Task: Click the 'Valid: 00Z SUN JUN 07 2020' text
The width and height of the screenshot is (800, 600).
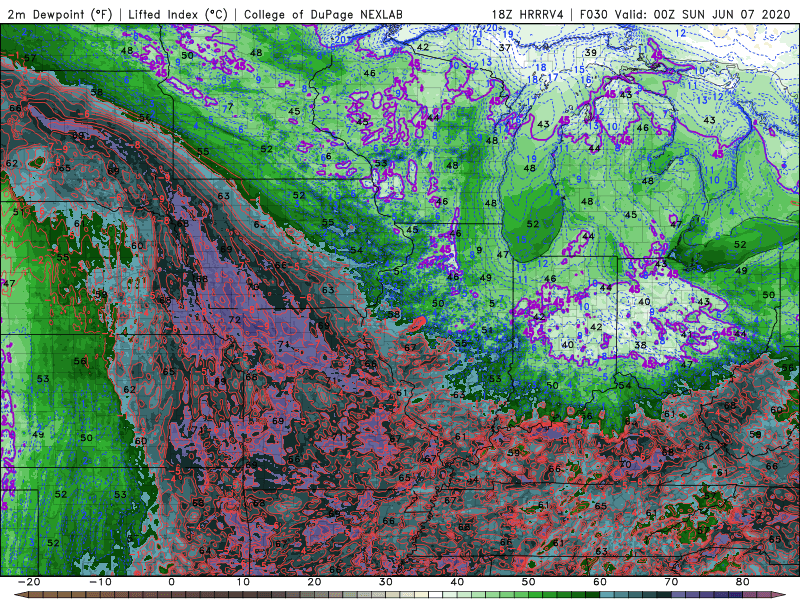Action: pyautogui.click(x=702, y=15)
